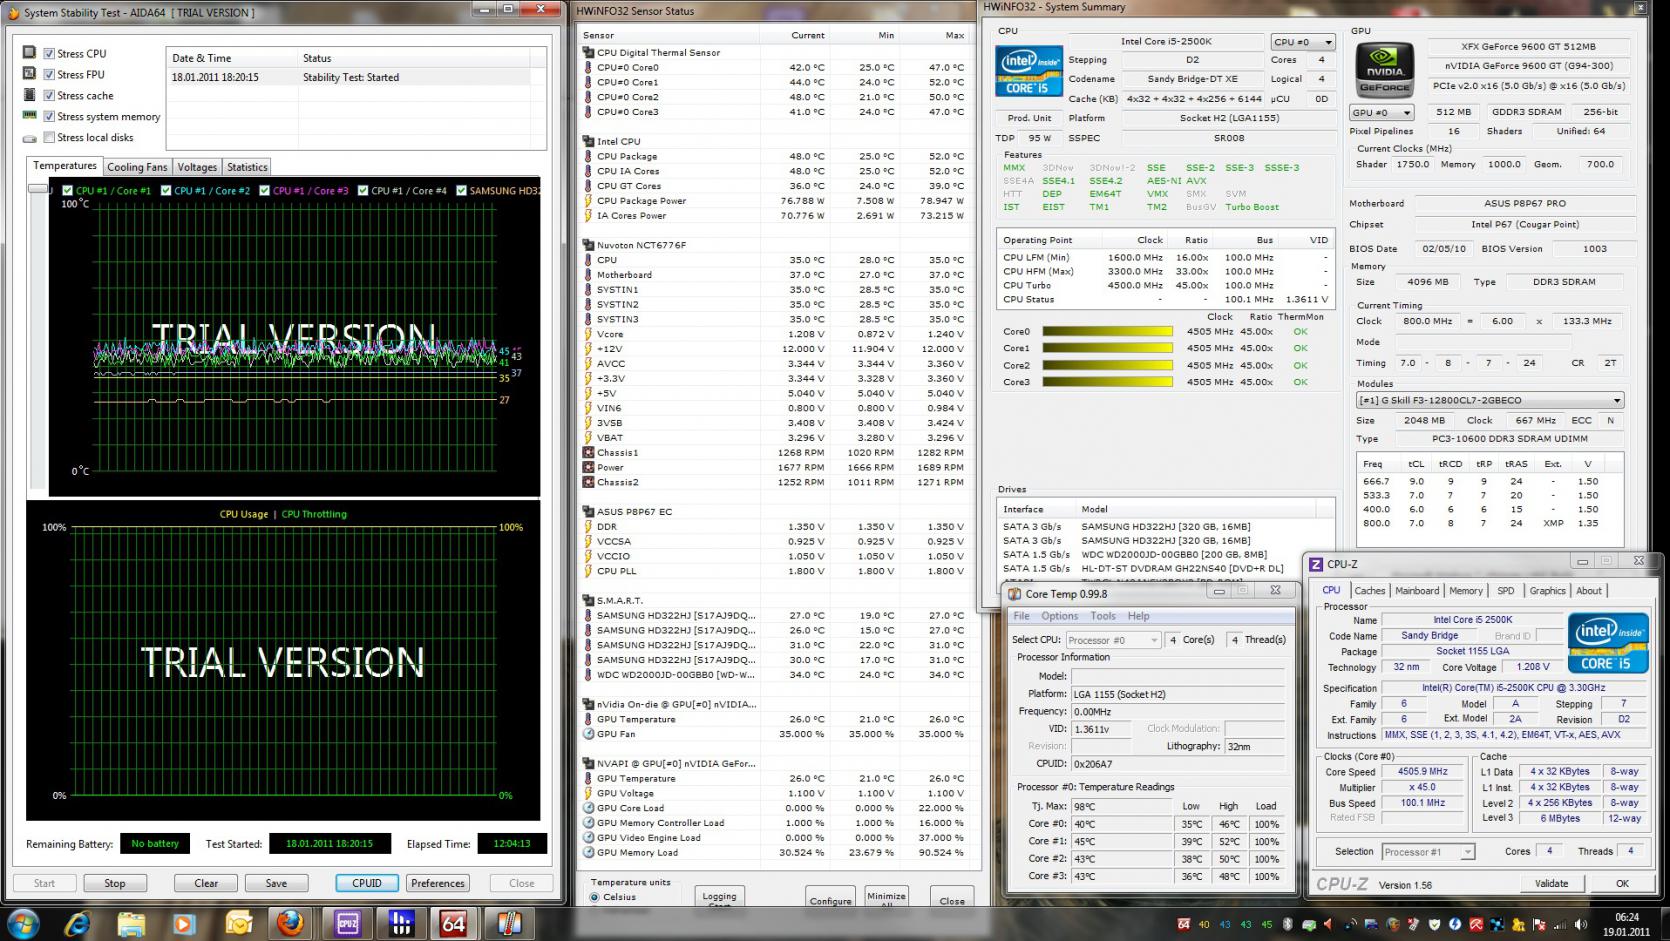Switch to the Cooling Fans tab
Viewport: 1670px width, 941px height.
click(x=137, y=168)
